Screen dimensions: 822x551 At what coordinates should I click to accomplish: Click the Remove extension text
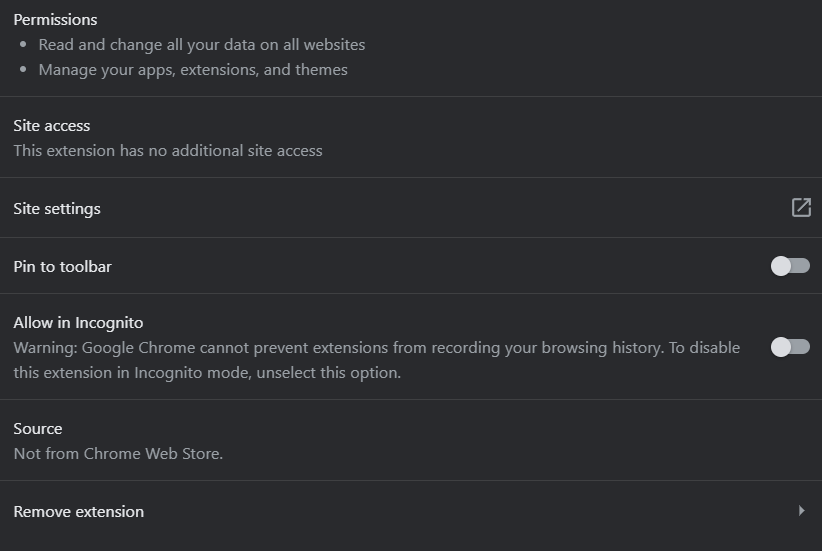click(x=78, y=512)
